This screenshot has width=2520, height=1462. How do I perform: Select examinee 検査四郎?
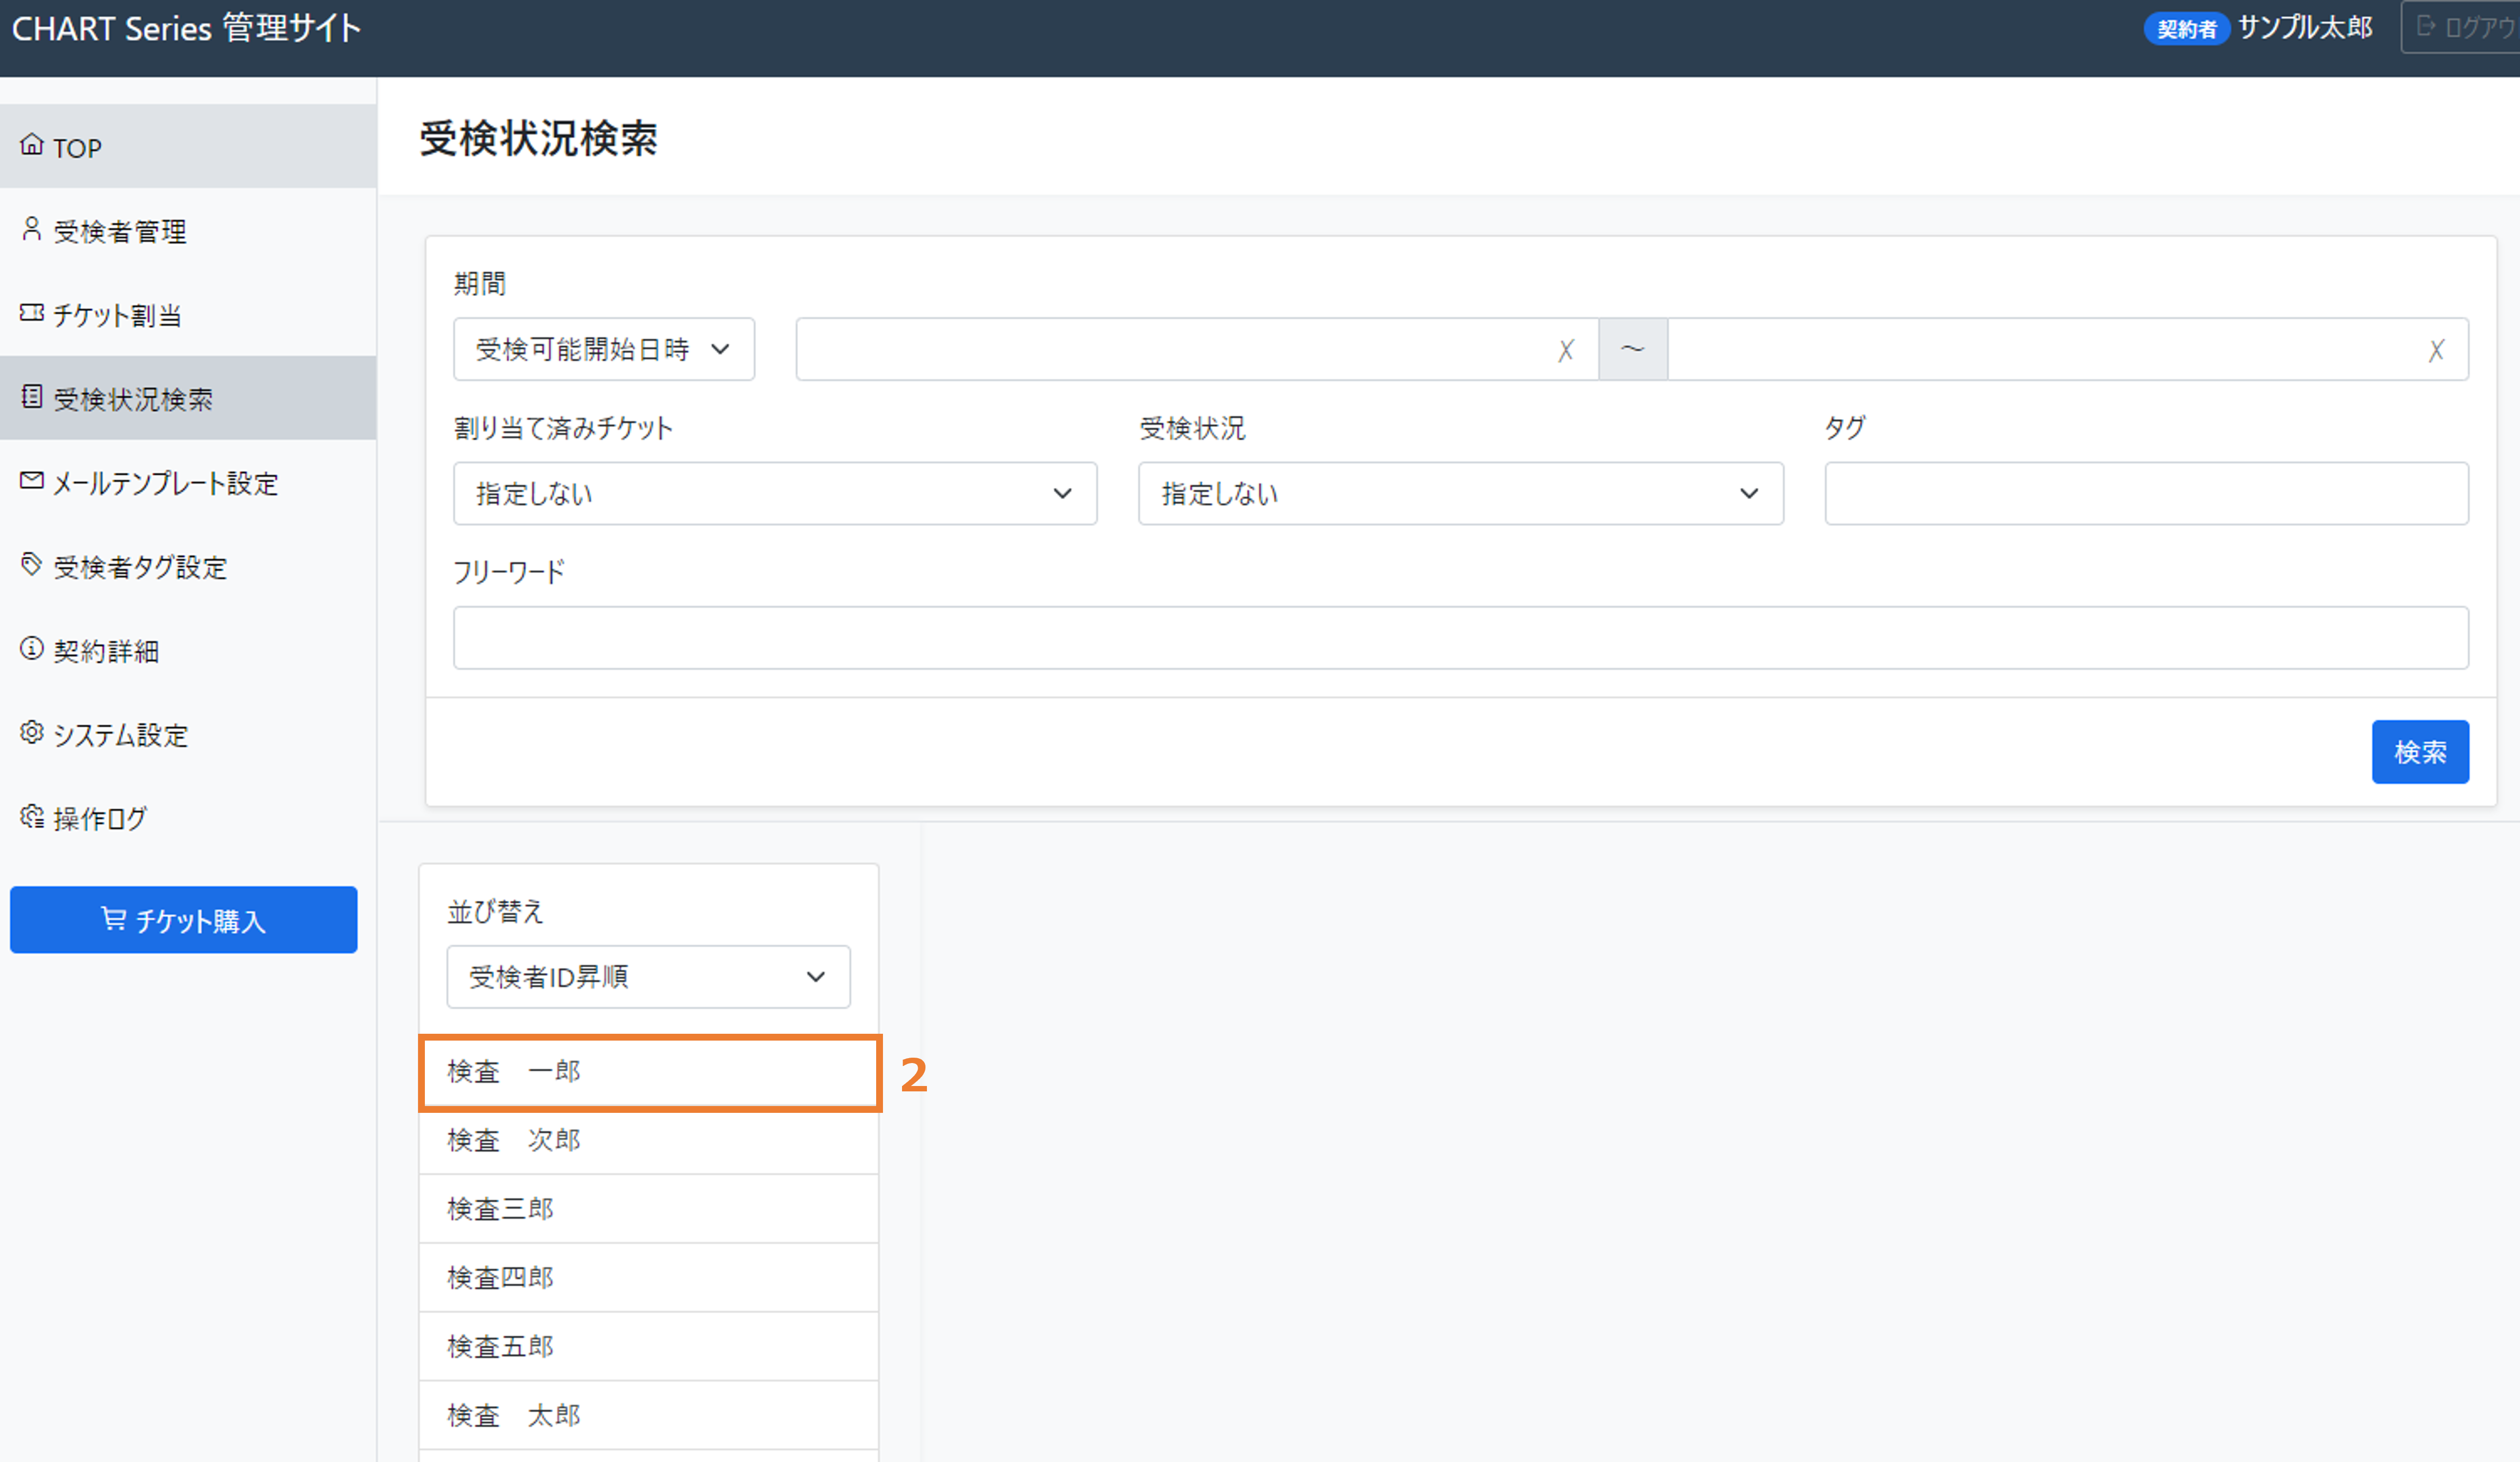[649, 1278]
